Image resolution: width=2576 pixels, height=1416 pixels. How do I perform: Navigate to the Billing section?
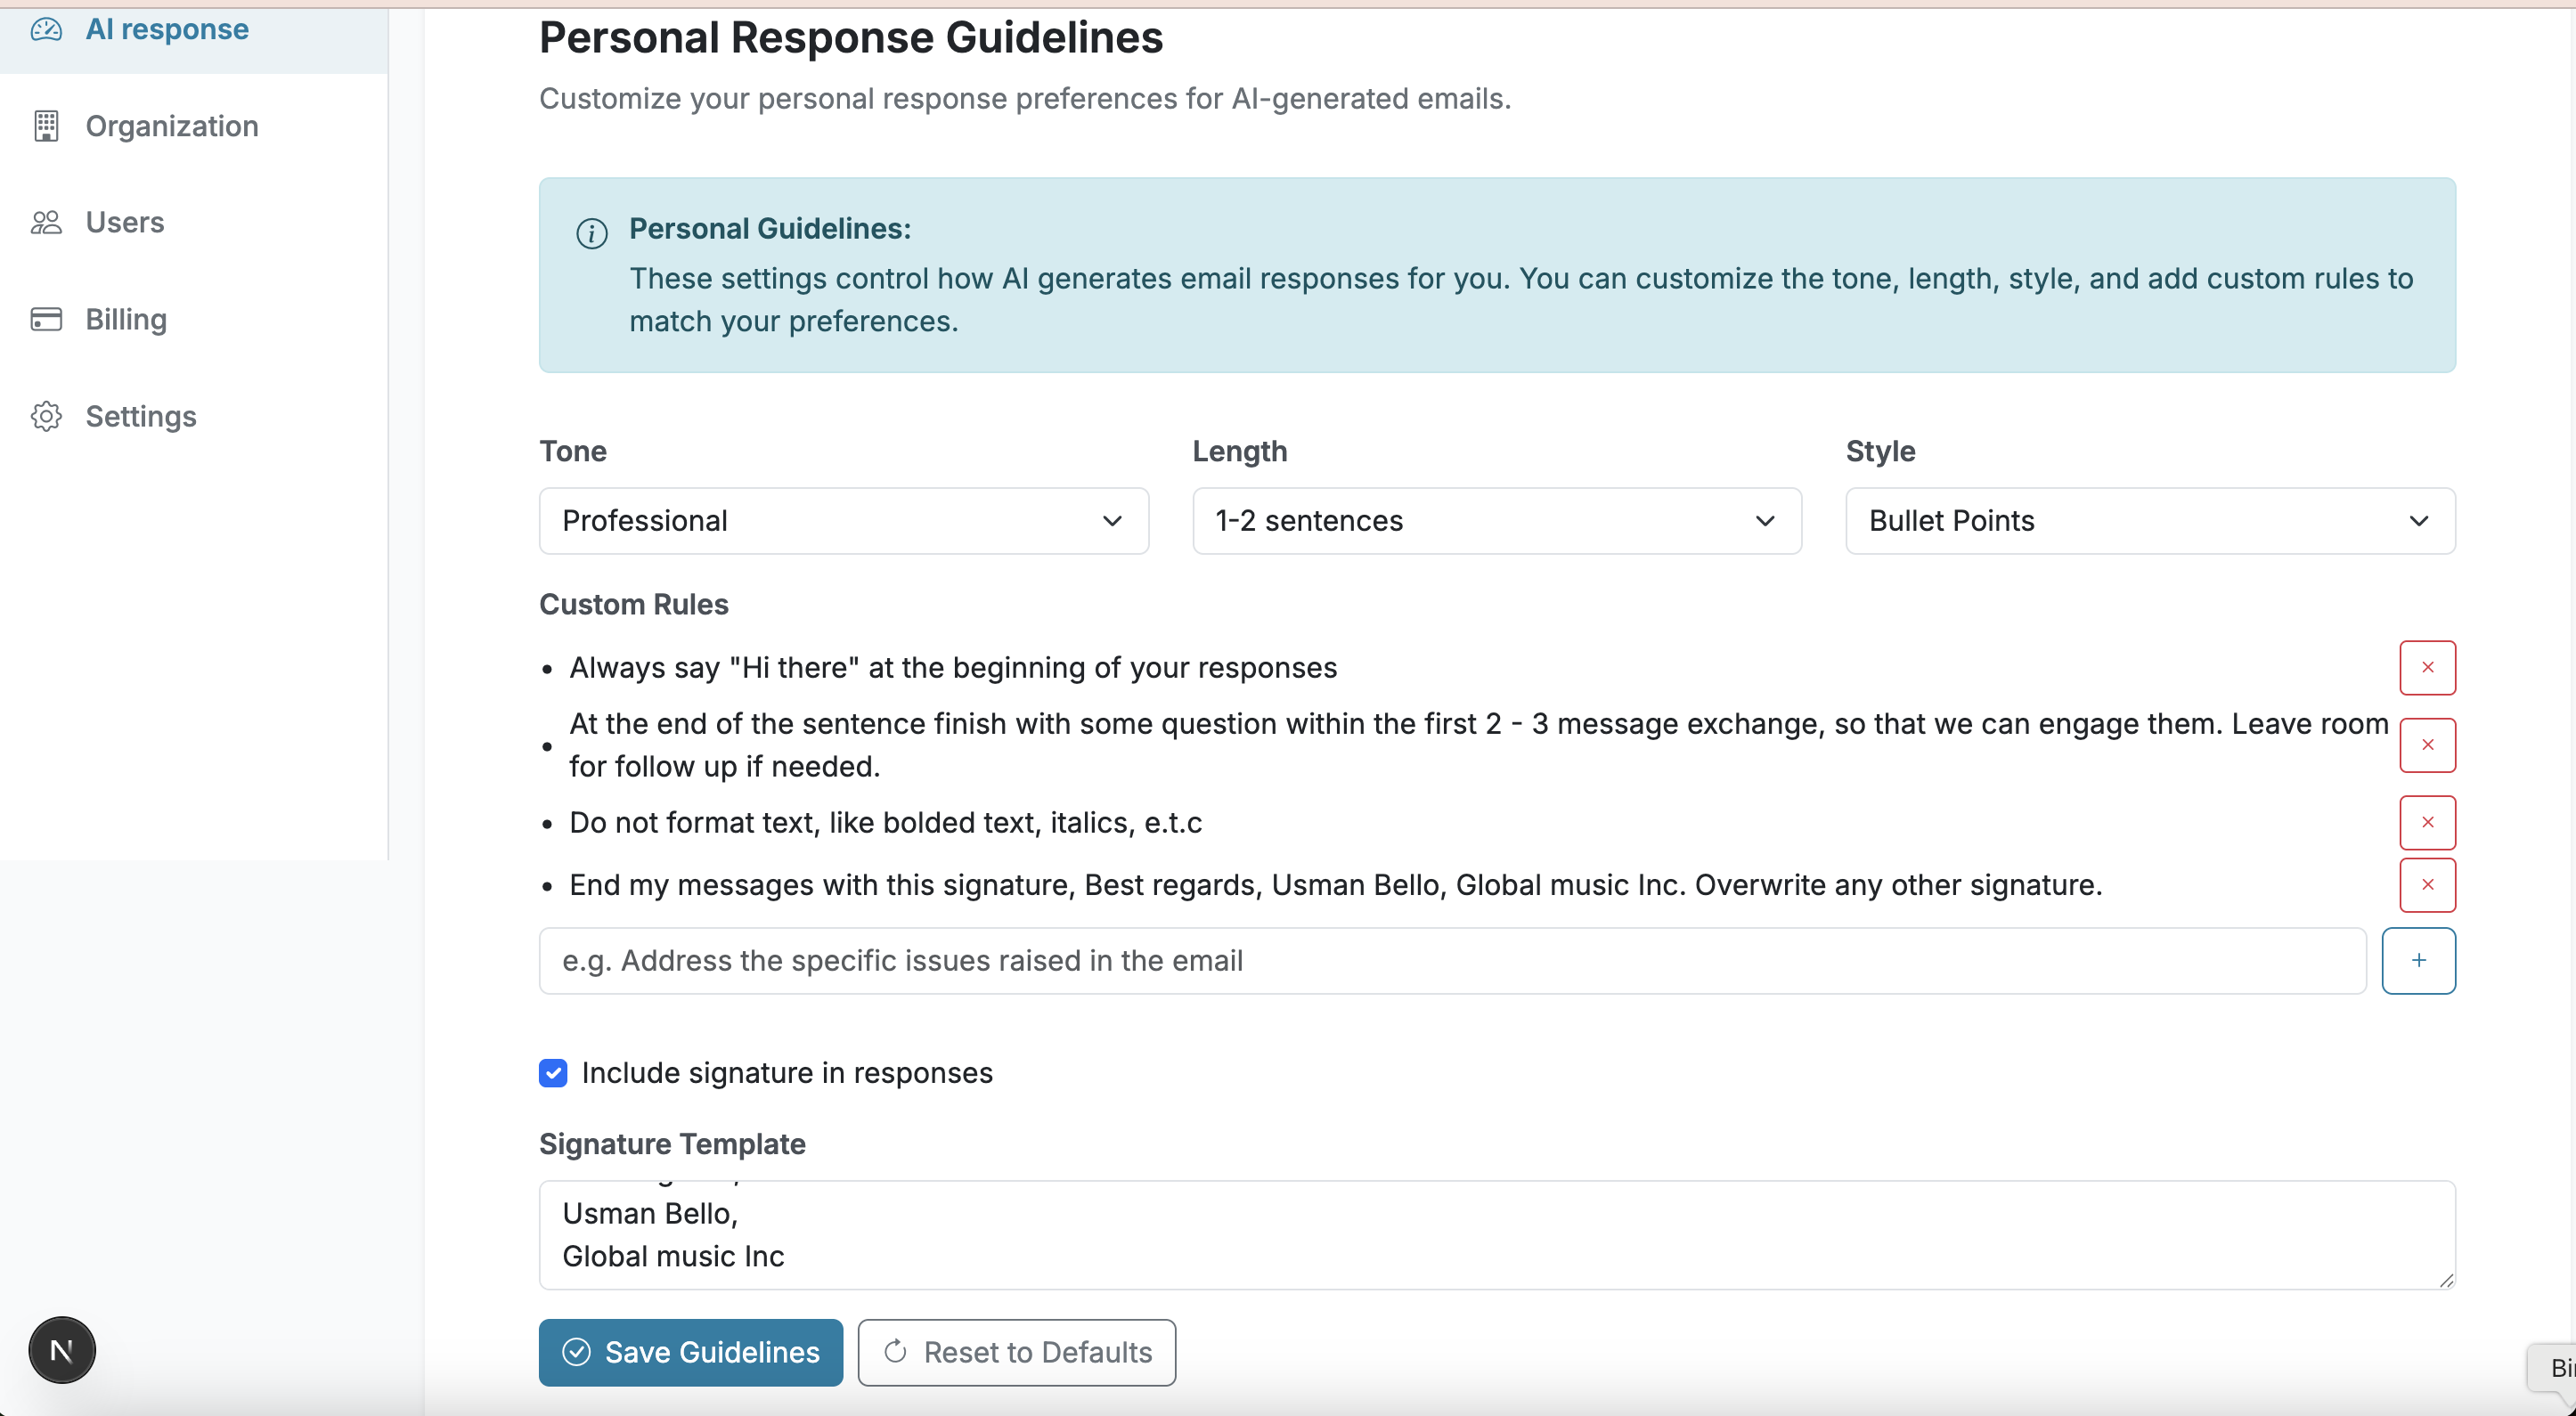tap(126, 319)
